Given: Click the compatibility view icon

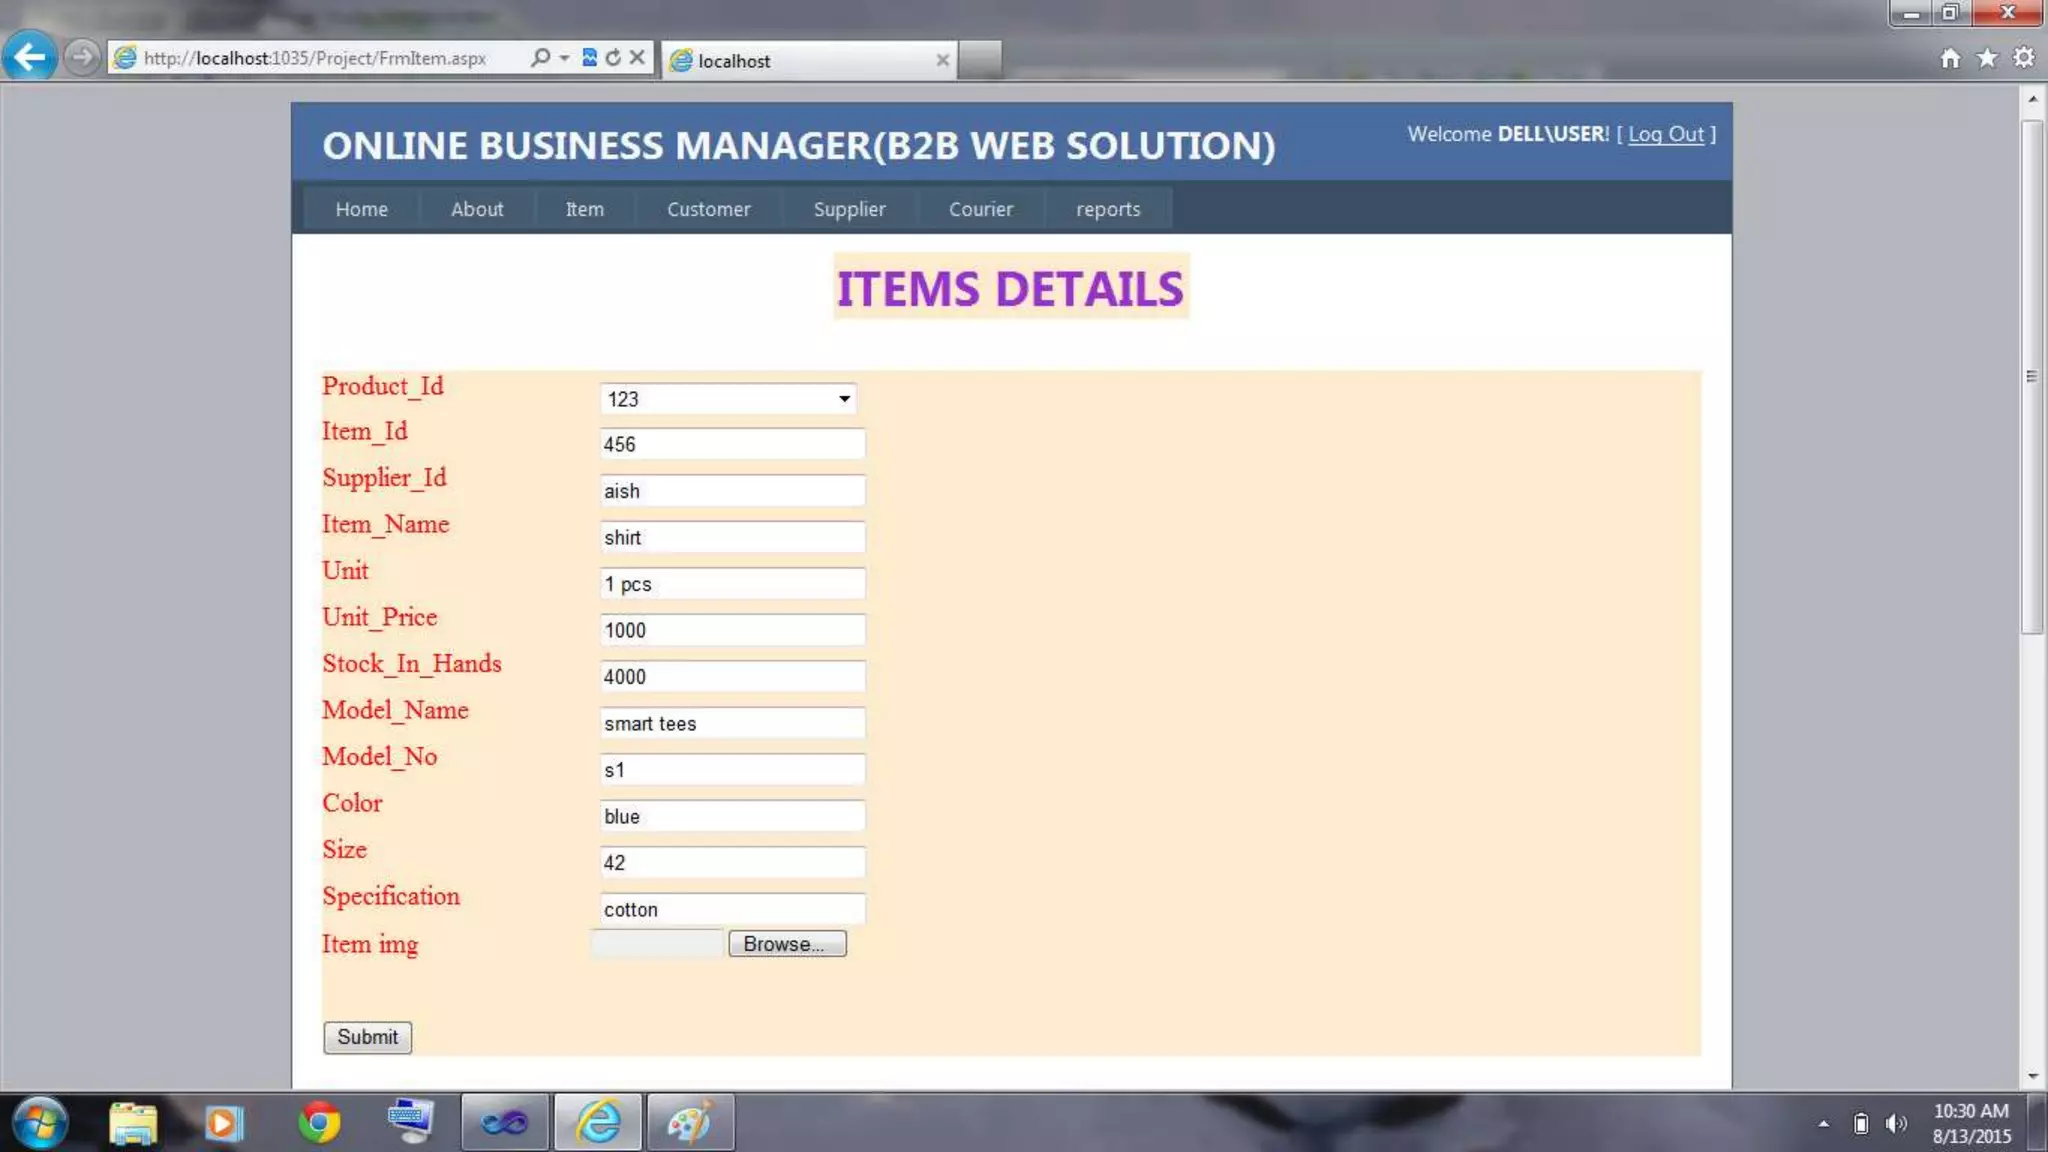Looking at the screenshot, I should coord(589,58).
